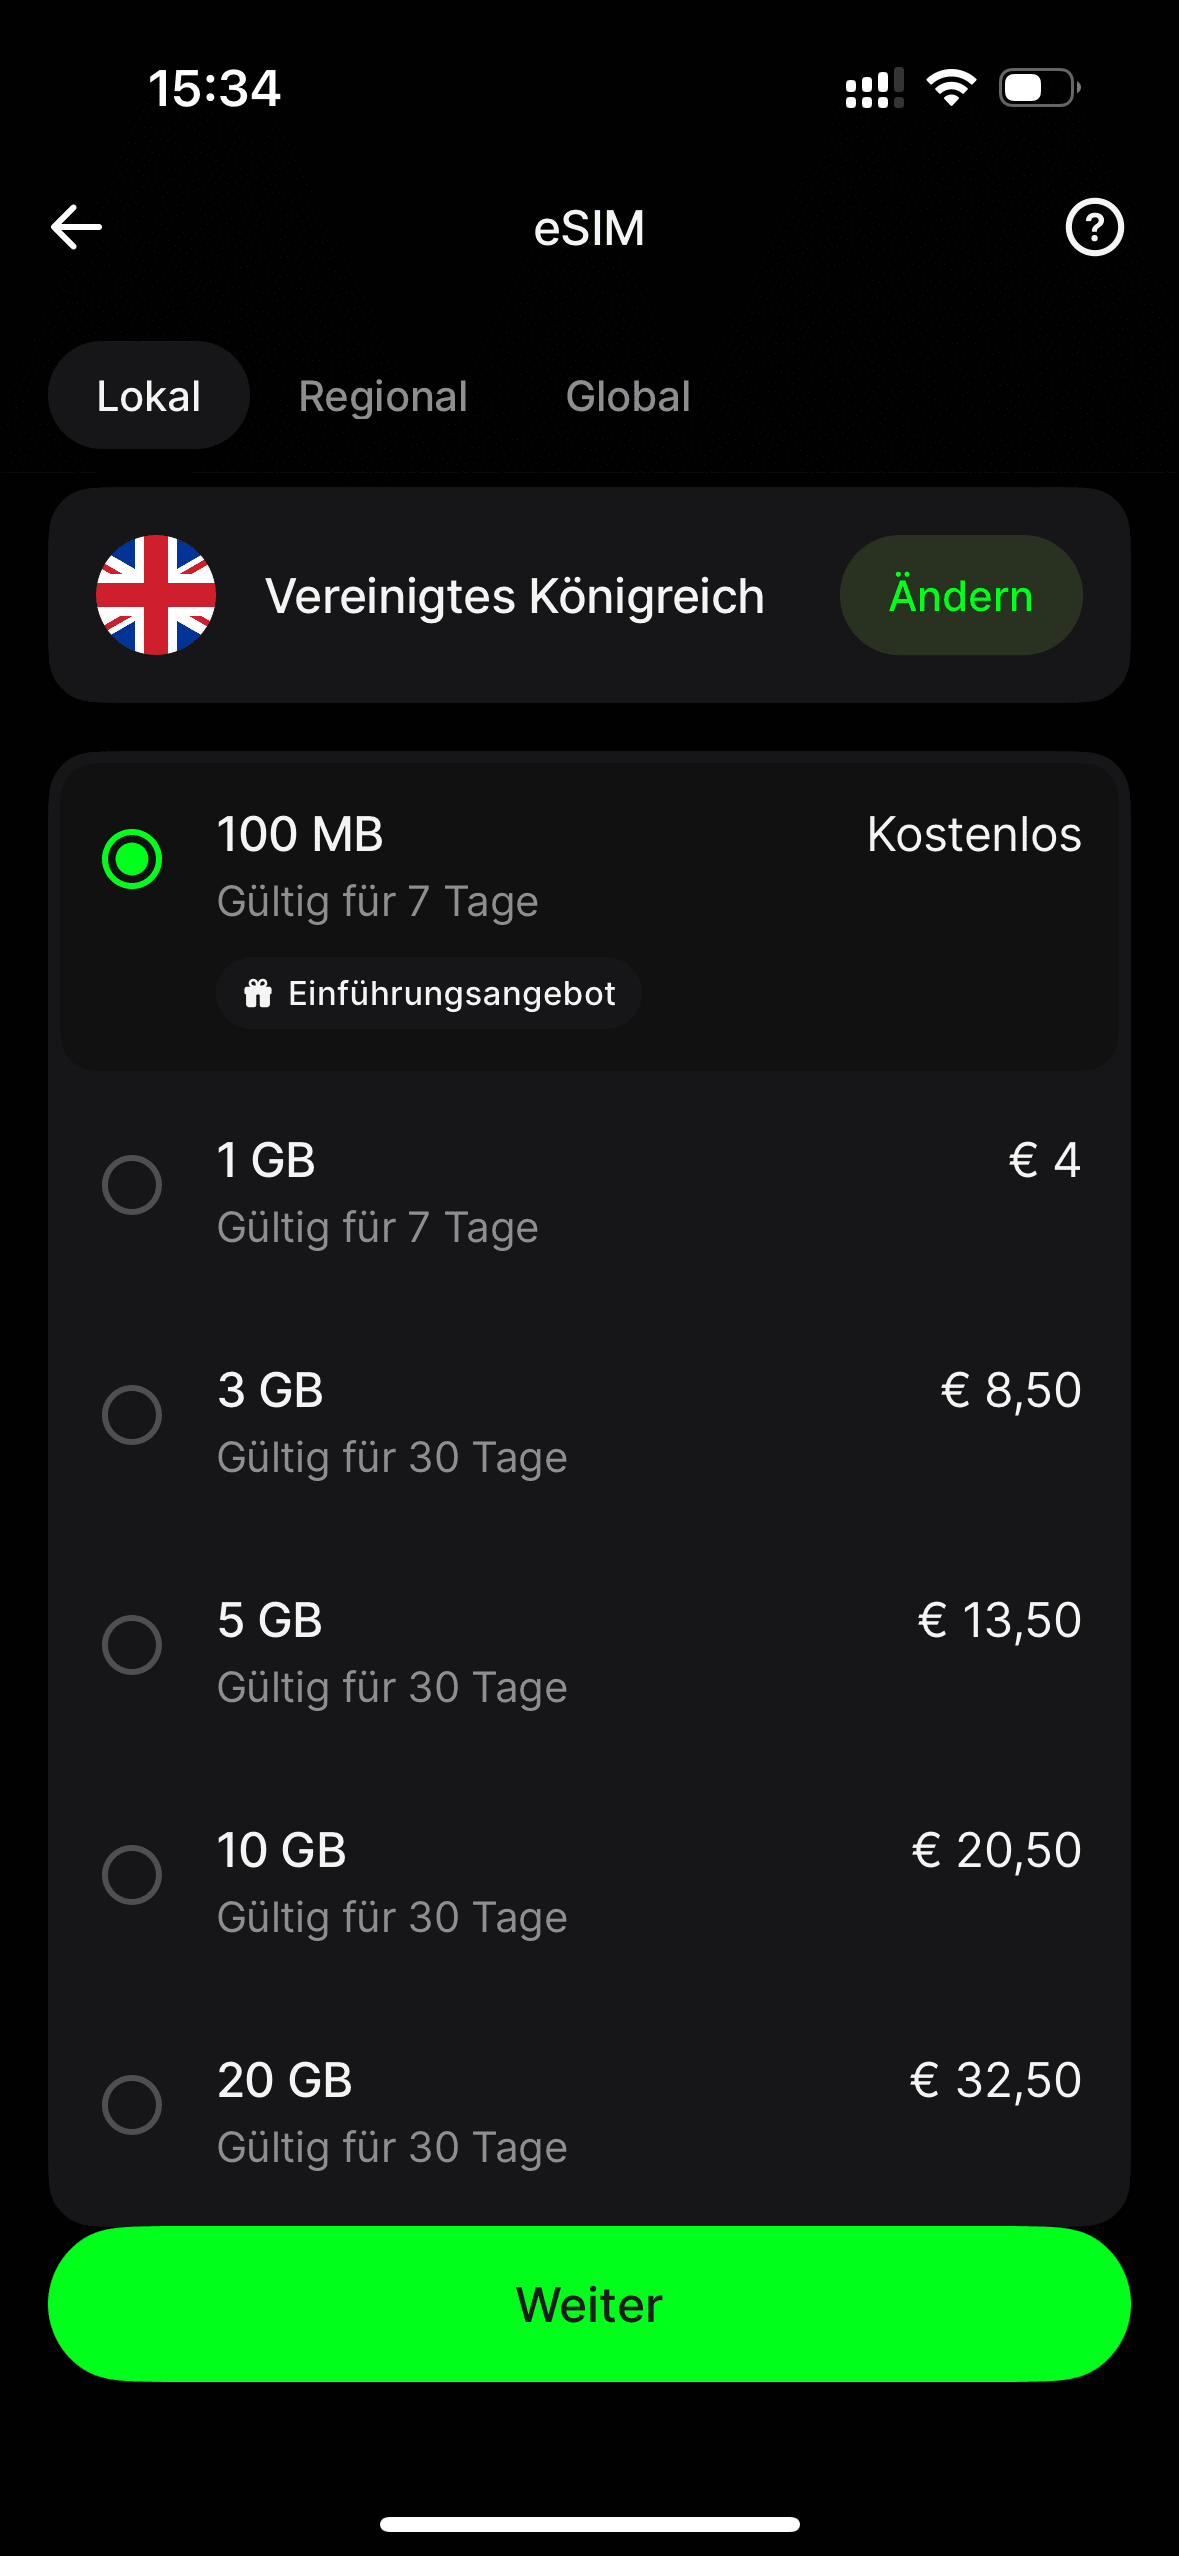Tap the back arrow icon
This screenshot has height=2556, width=1179.
76,227
